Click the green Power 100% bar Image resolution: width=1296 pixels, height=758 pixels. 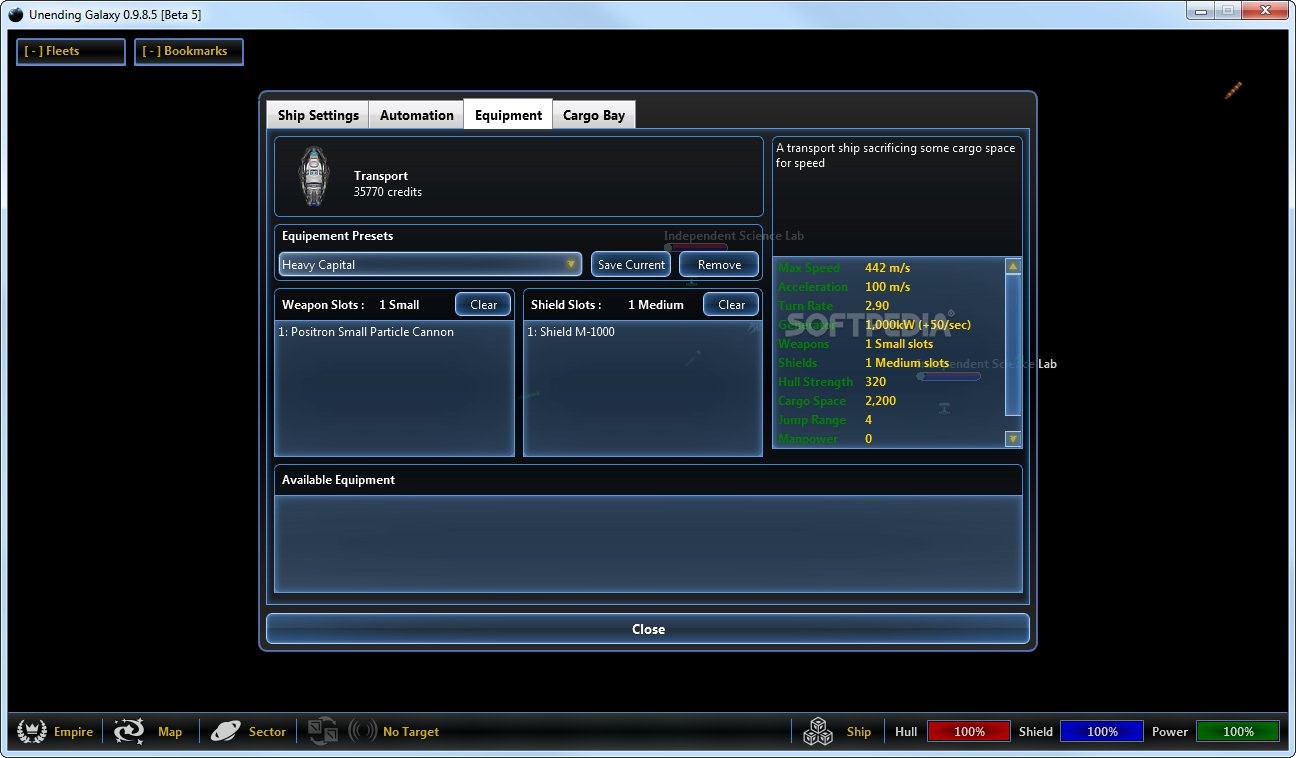(1238, 731)
